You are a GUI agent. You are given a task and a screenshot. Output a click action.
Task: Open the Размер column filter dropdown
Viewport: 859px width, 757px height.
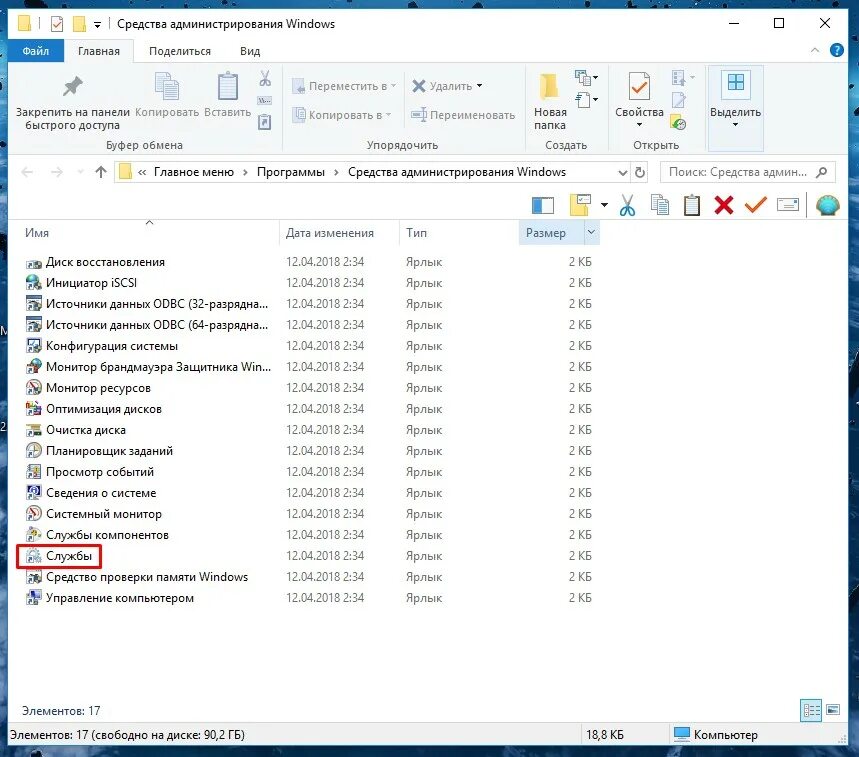pos(592,233)
